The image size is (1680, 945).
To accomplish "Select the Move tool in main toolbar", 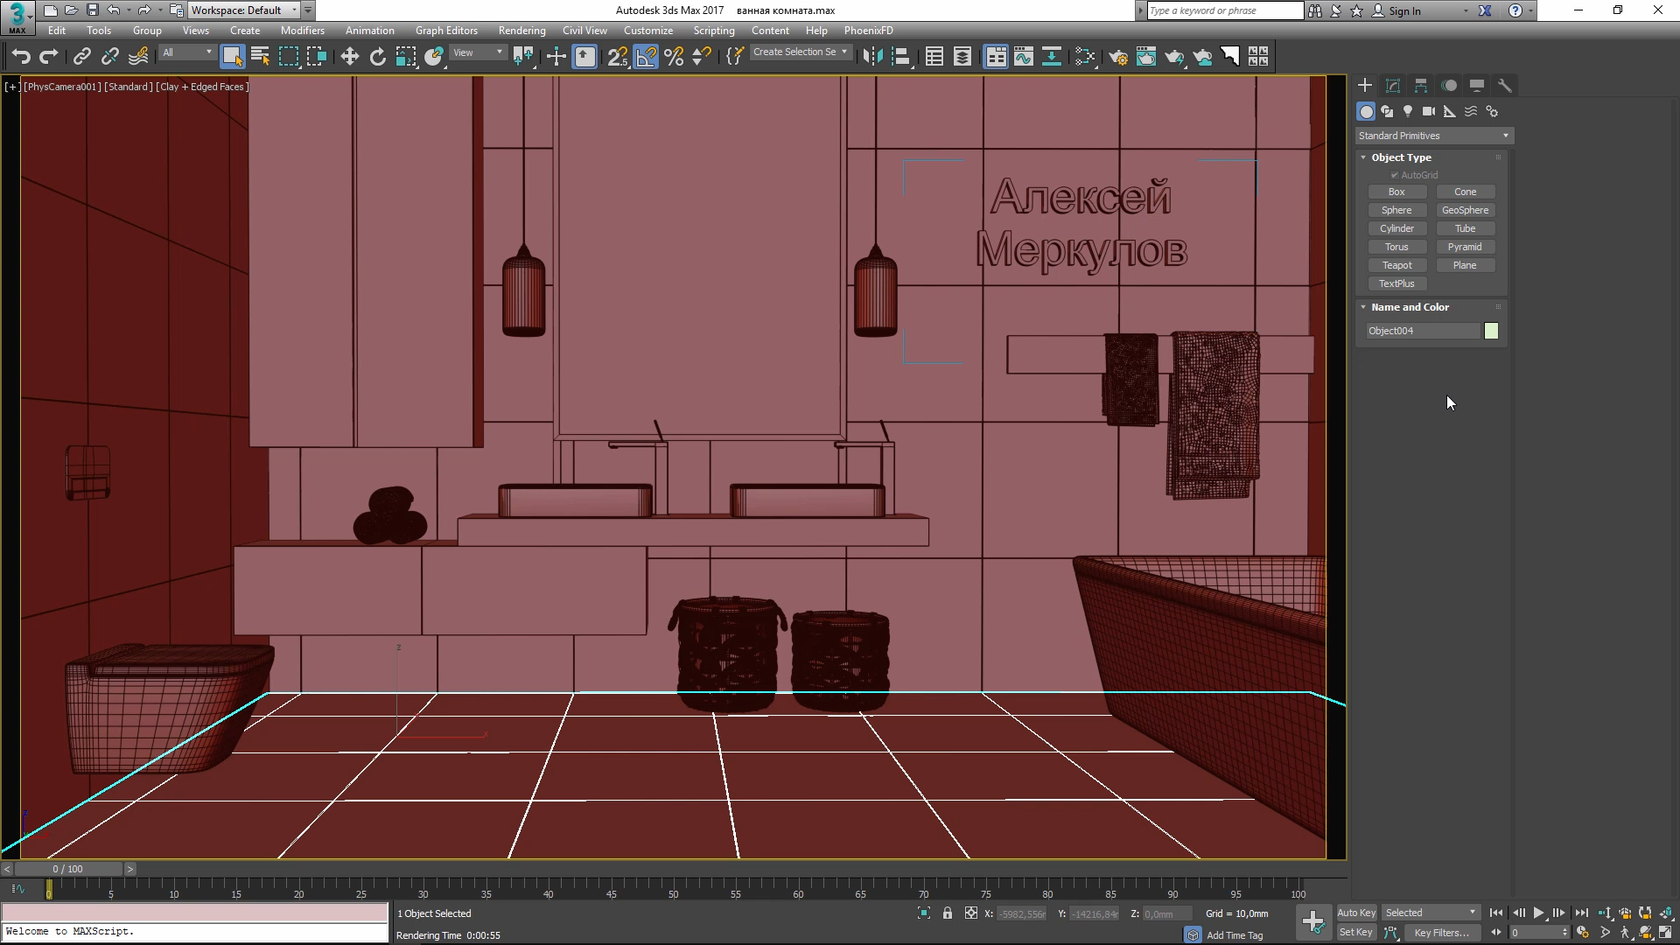I will pos(349,57).
